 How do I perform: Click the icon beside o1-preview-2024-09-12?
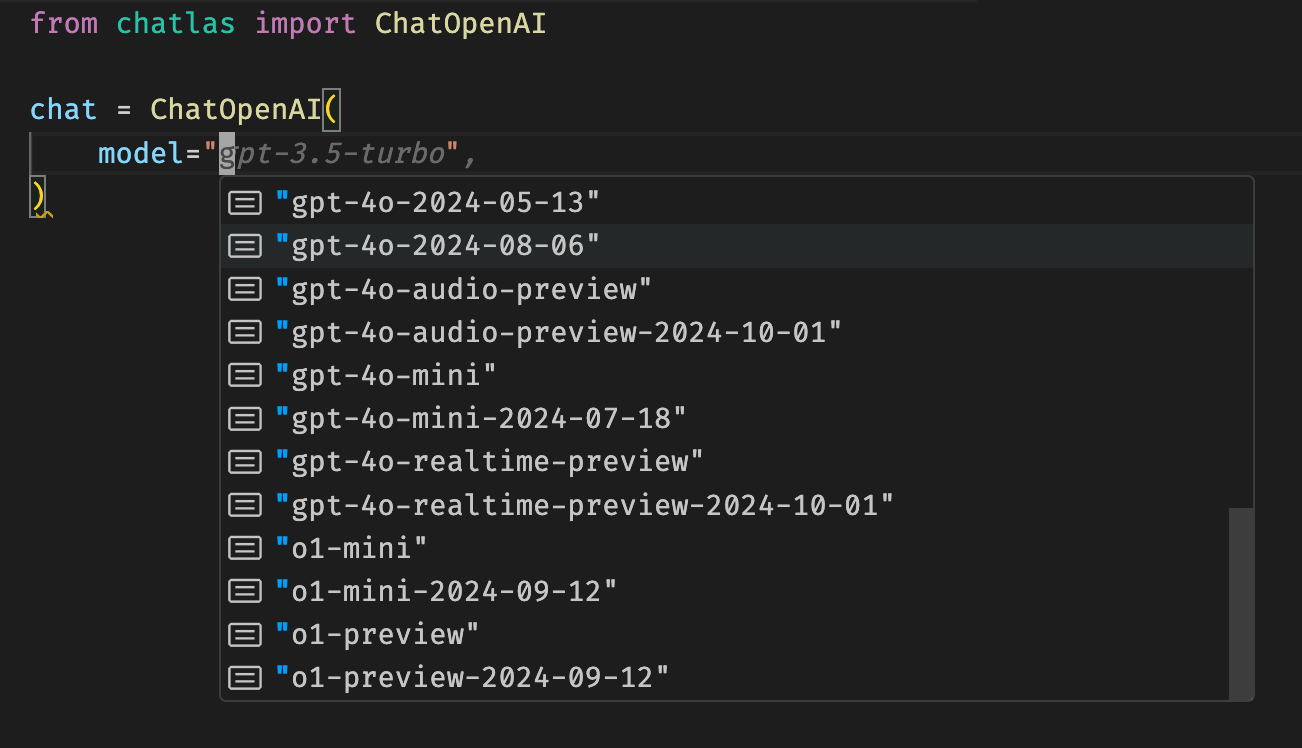click(x=244, y=677)
